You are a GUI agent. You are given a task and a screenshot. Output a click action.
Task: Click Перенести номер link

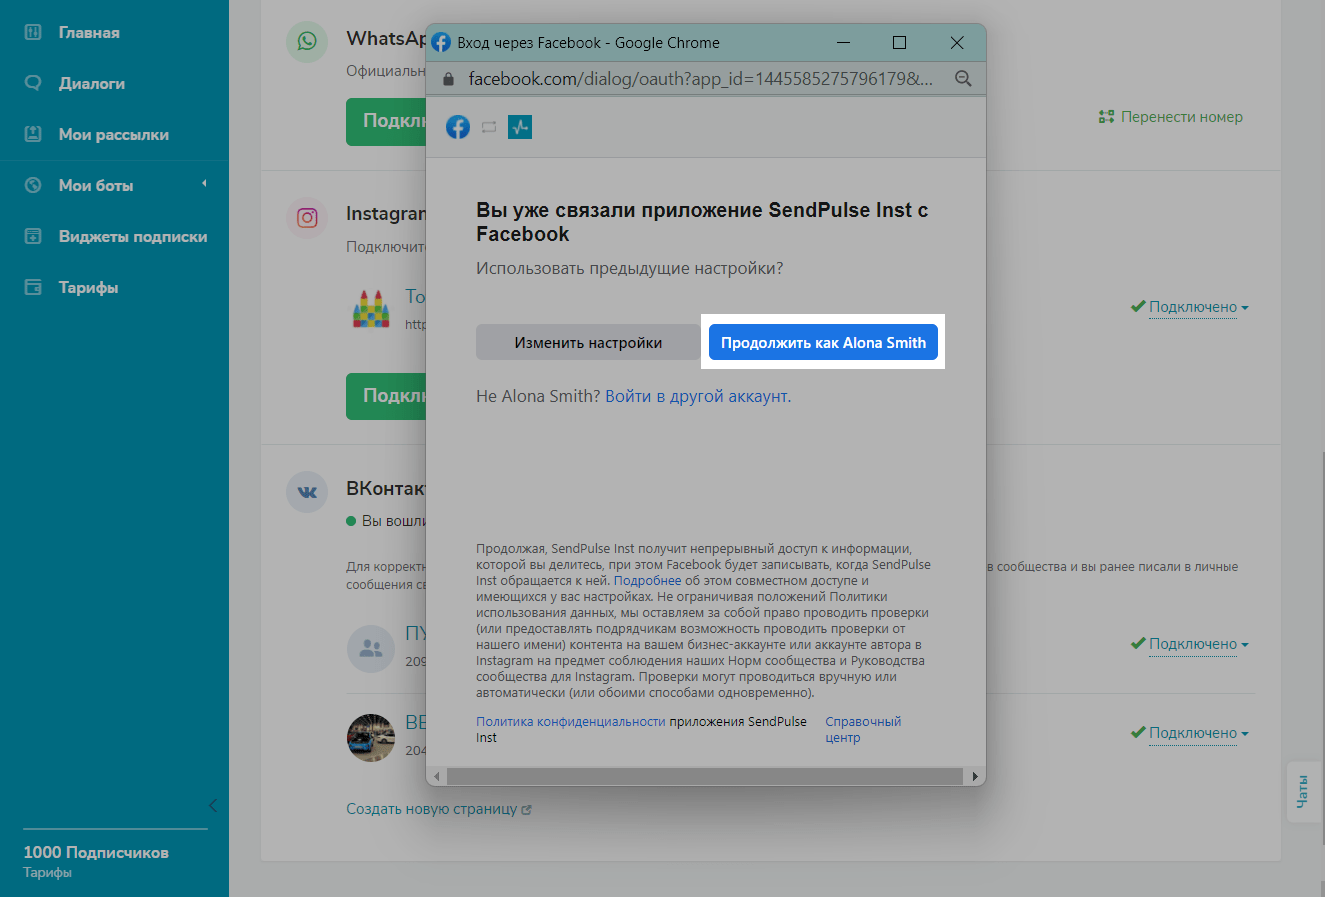pos(1181,117)
